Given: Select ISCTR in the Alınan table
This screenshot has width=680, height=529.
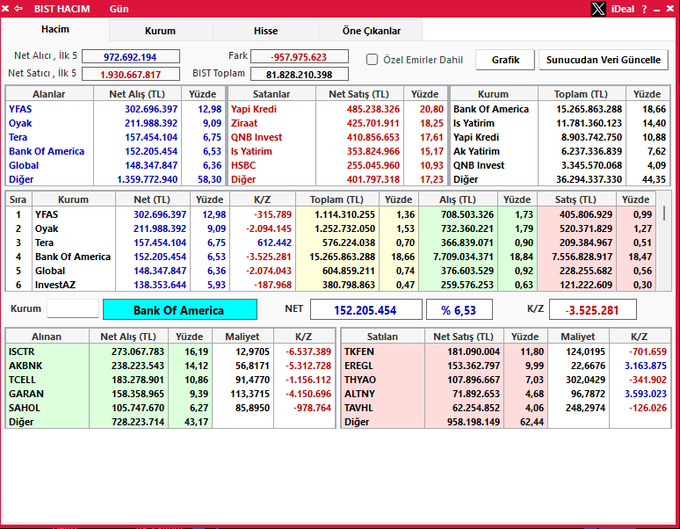Looking at the screenshot, I should click(x=22, y=352).
